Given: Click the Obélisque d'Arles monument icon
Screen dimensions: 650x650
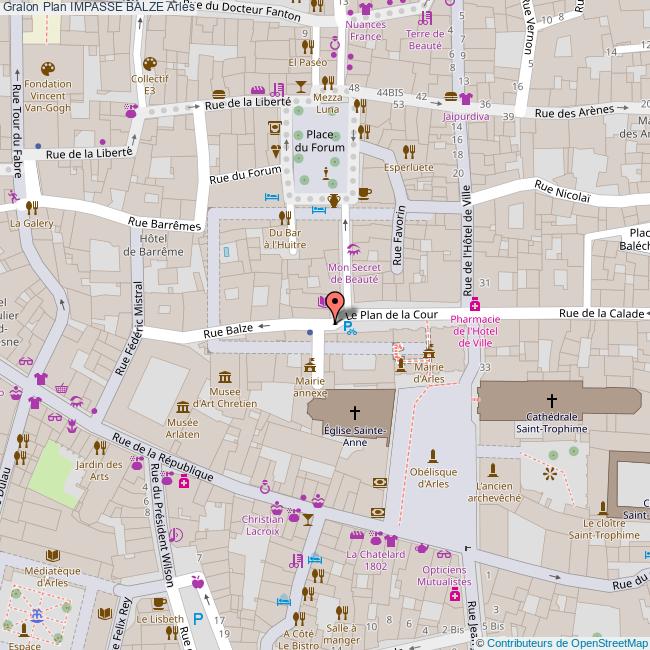Looking at the screenshot, I should click(434, 455).
